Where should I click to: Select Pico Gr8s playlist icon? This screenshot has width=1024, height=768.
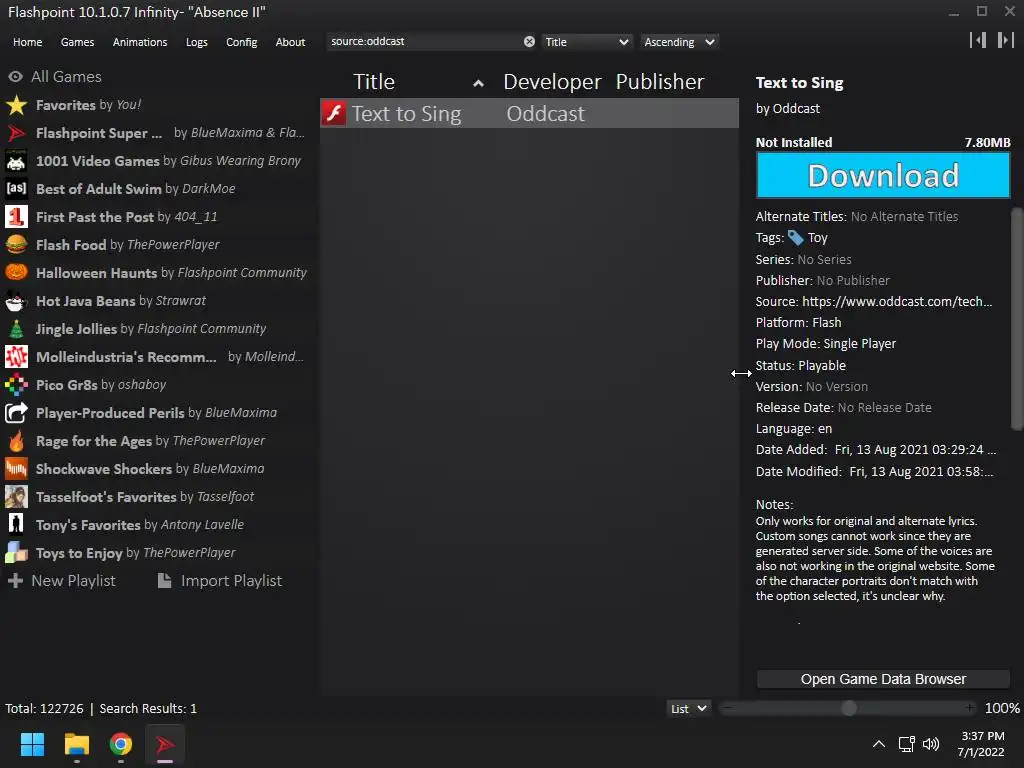click(16, 385)
